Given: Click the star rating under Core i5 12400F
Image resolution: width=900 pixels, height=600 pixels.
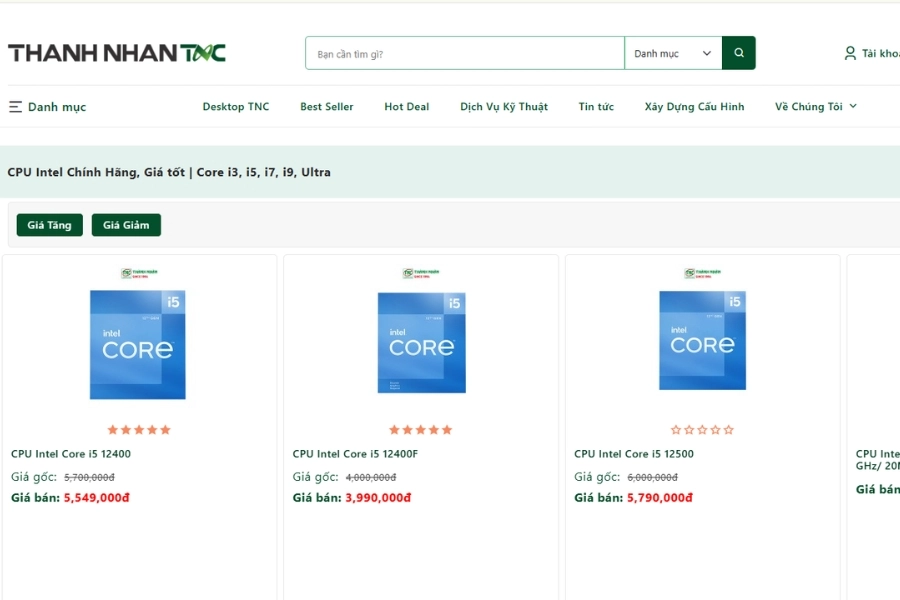Looking at the screenshot, I should (x=421, y=429).
